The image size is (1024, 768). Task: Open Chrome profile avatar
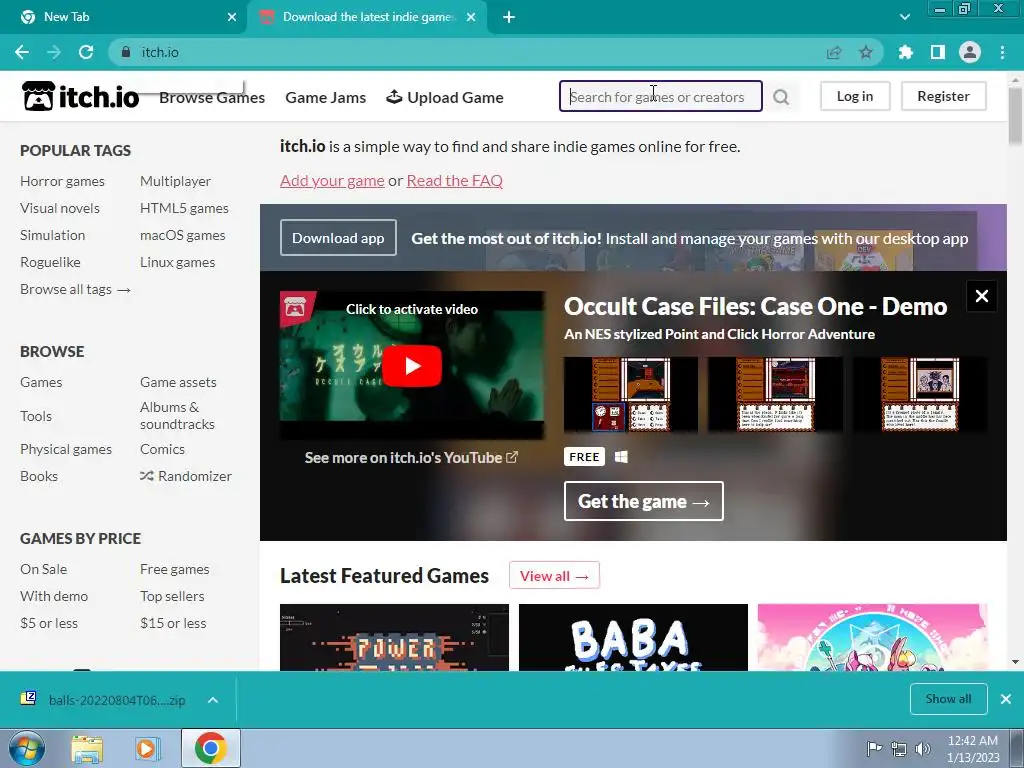click(x=970, y=52)
